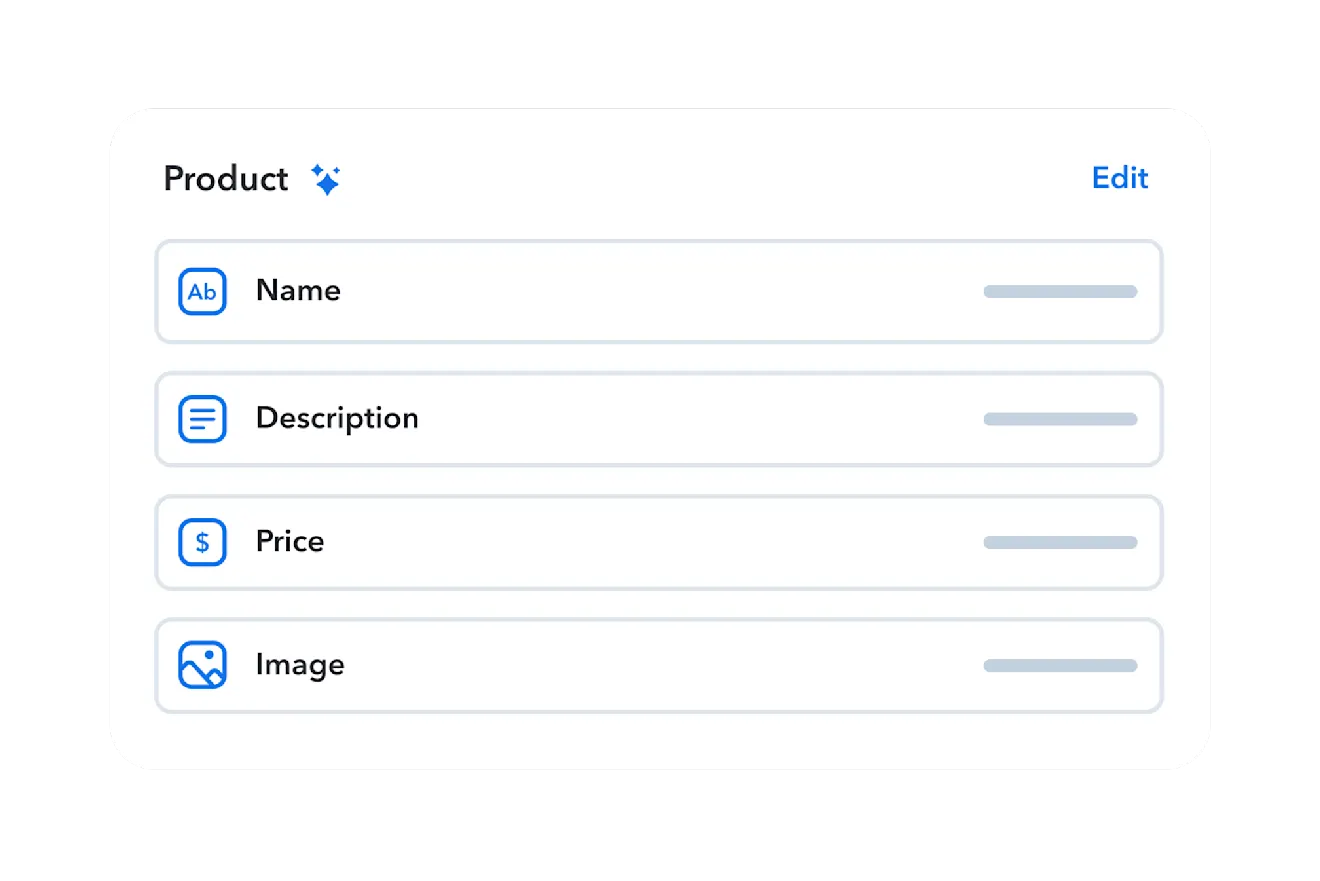Click the dollar sign Price icon

click(202, 542)
